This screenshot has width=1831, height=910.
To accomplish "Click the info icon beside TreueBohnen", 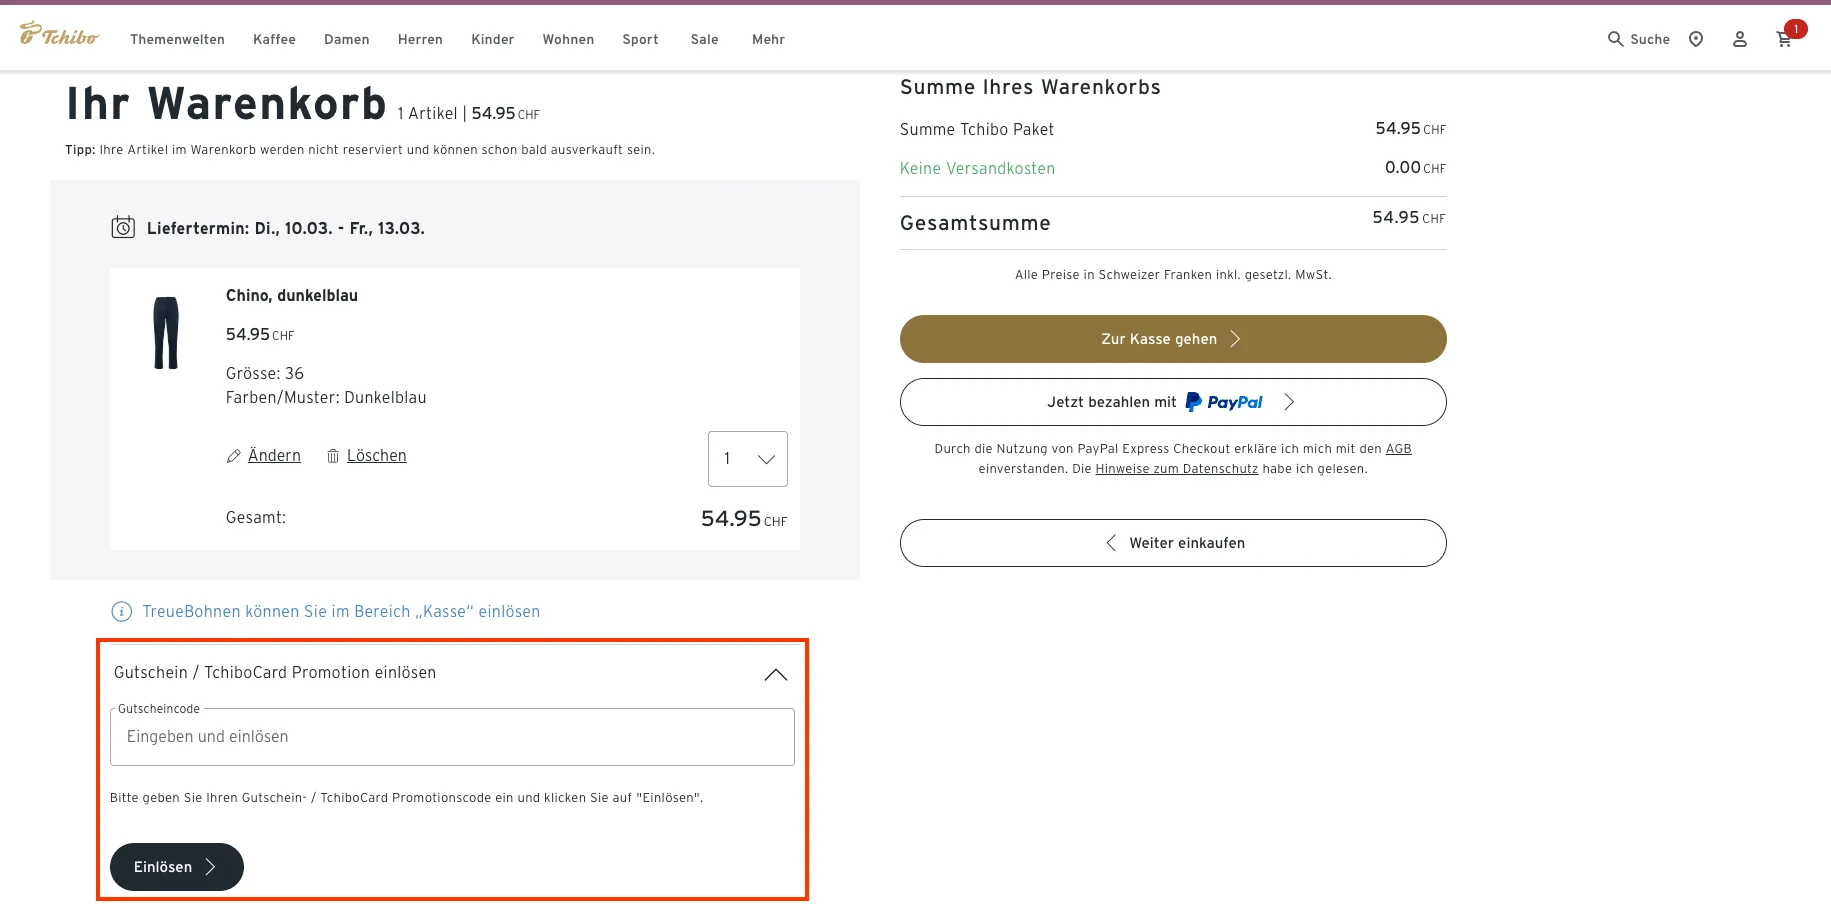I will [122, 611].
